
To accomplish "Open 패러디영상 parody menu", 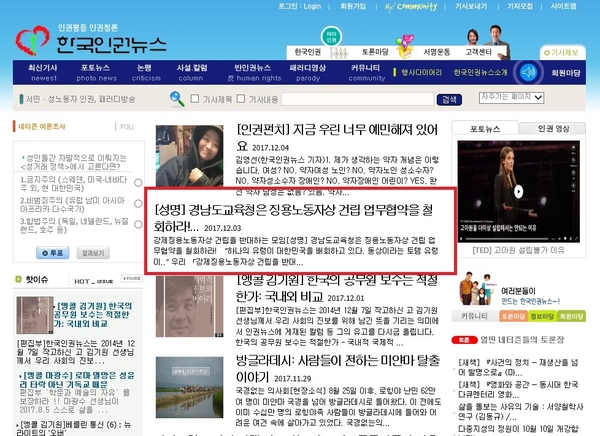I will point(308,72).
